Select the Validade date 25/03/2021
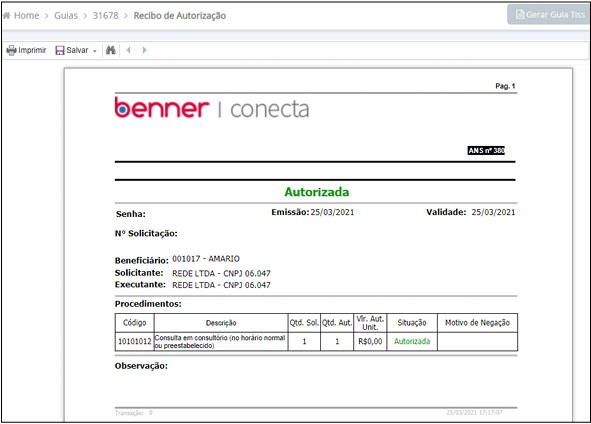This screenshot has height=424, width=591. [x=493, y=212]
